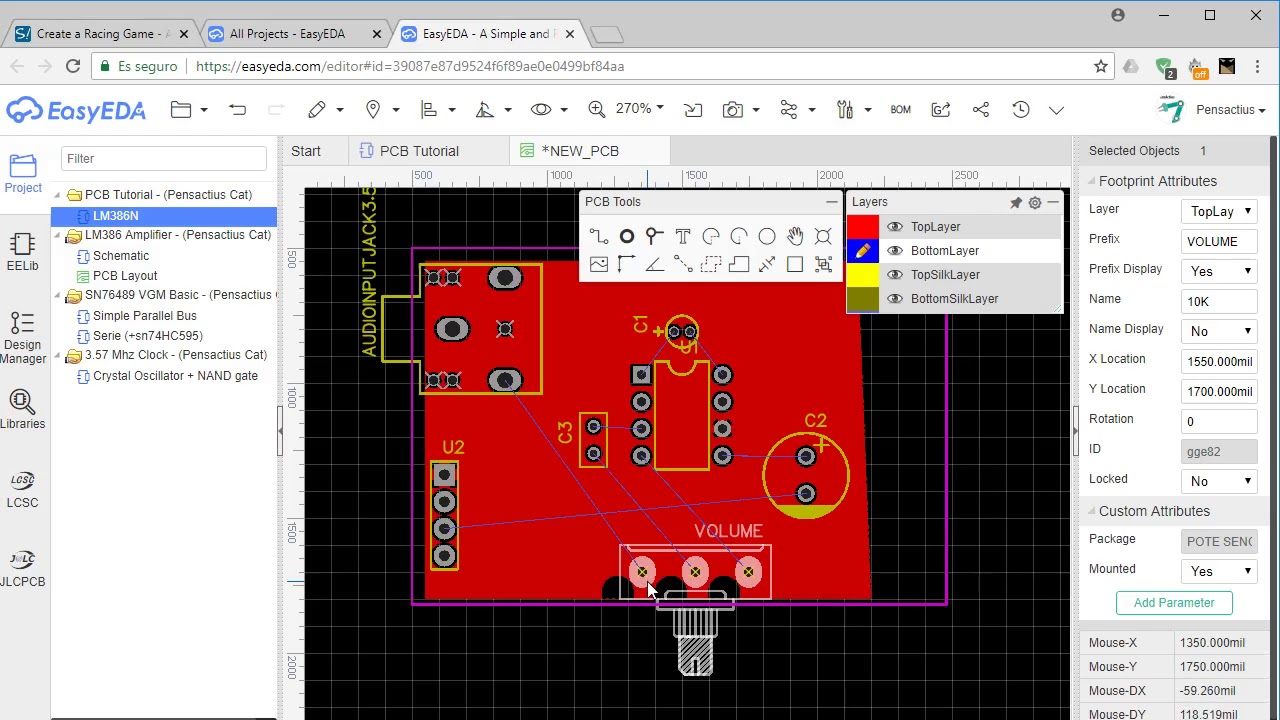Screen dimensions: 1280x720
Task: Open the Pensactius user account dropdown
Action: 1230,110
